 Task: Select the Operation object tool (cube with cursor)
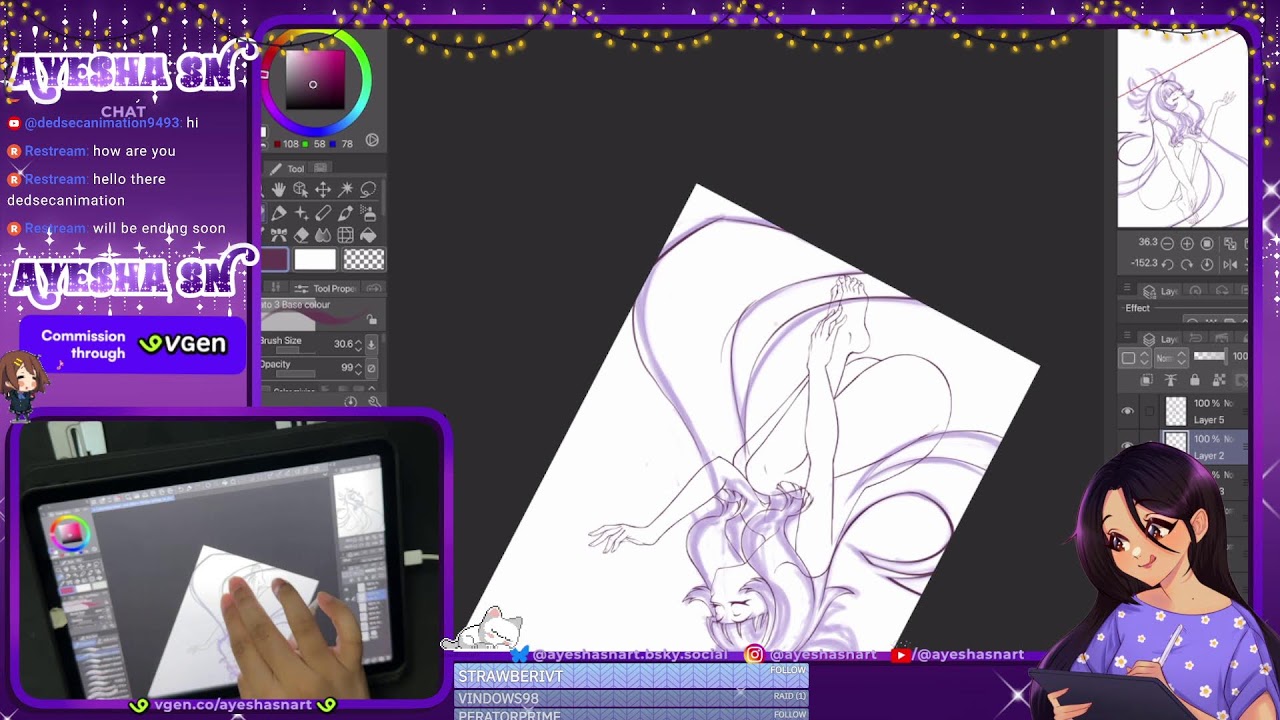coord(300,189)
